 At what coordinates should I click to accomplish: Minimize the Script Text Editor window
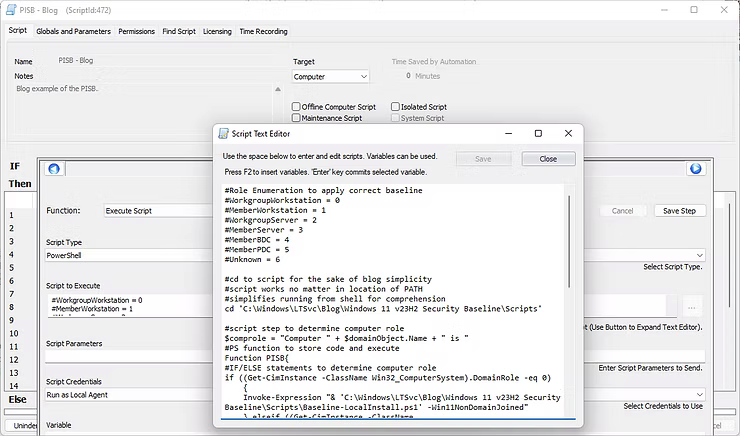click(508, 134)
